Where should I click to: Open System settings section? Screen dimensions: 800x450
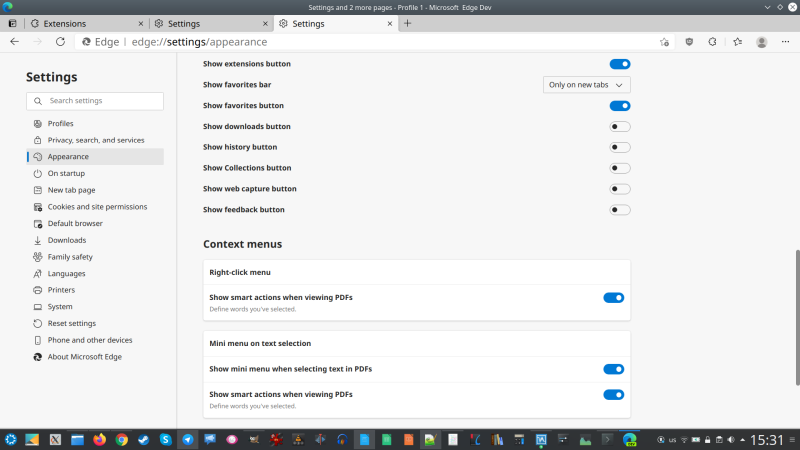[95, 307]
